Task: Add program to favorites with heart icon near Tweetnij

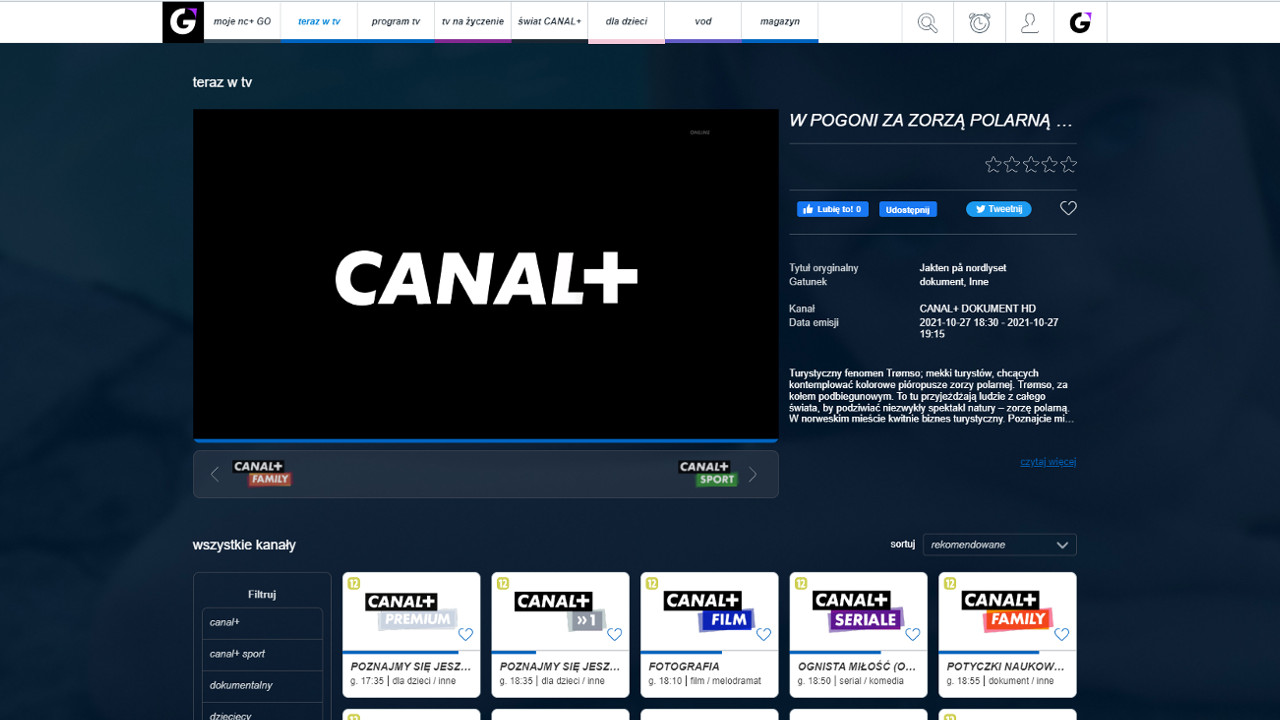Action: coord(1068,208)
